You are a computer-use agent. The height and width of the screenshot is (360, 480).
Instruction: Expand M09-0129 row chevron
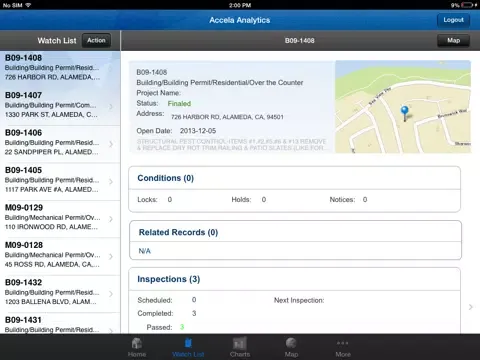coord(111,219)
